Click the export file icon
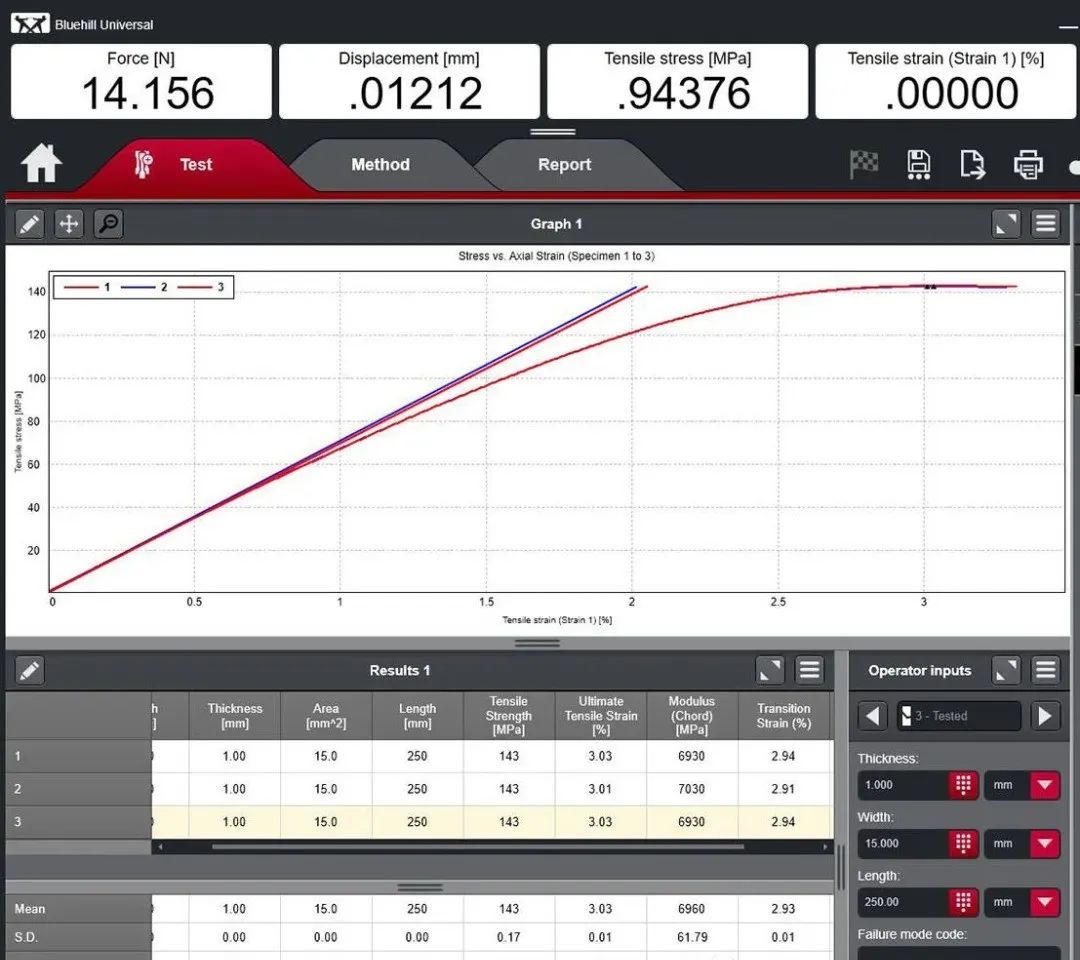Viewport: 1080px width, 960px height. pos(972,164)
